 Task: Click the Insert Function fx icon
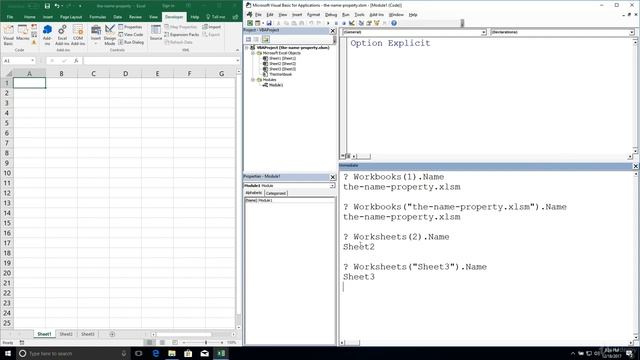(x=76, y=60)
